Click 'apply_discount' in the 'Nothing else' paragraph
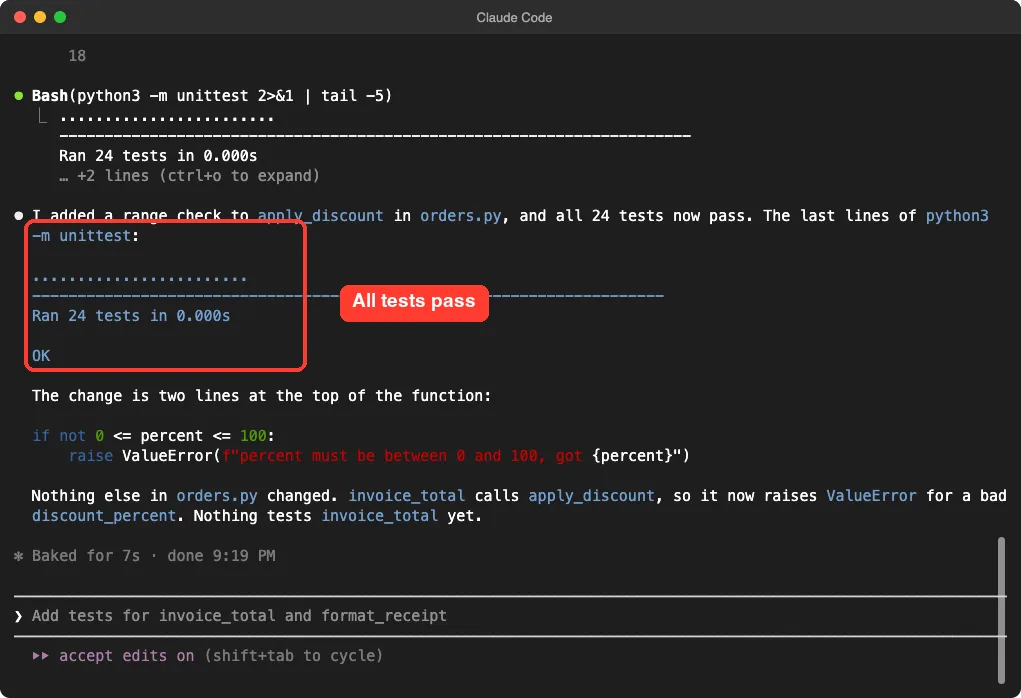The image size is (1021, 698). (591, 496)
